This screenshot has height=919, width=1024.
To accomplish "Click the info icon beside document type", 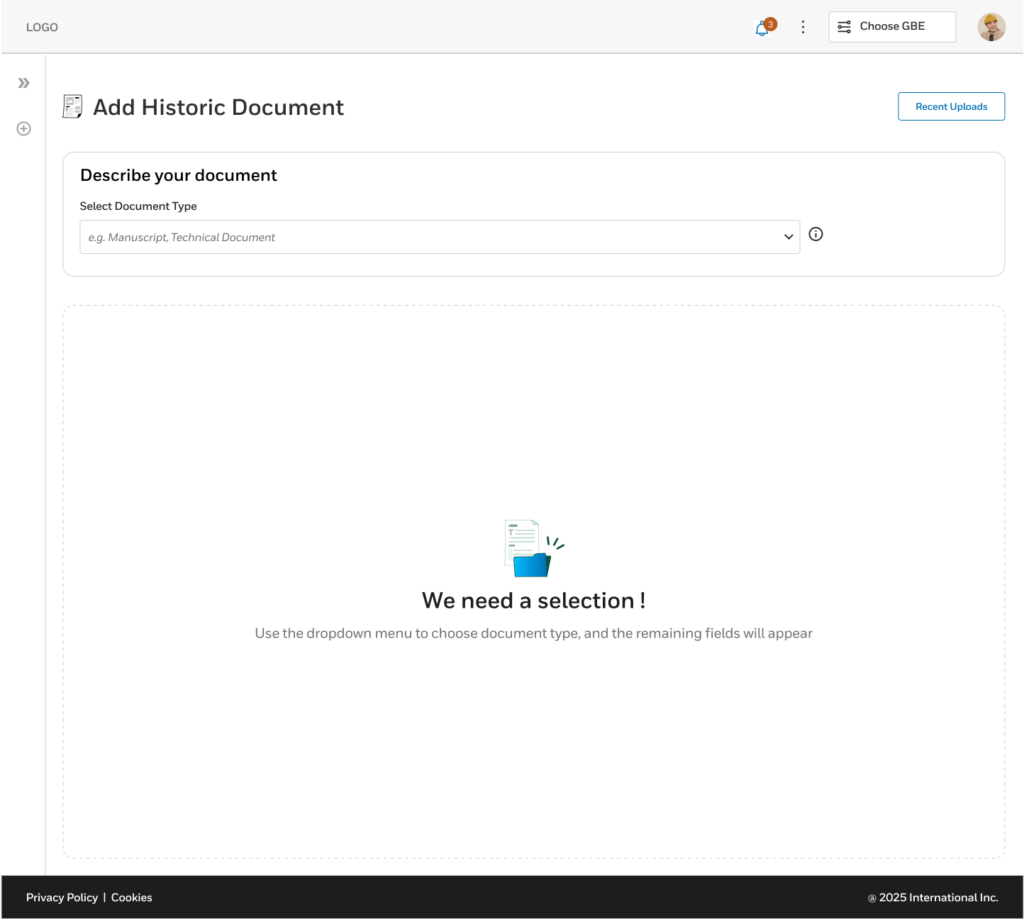I will coord(816,234).
